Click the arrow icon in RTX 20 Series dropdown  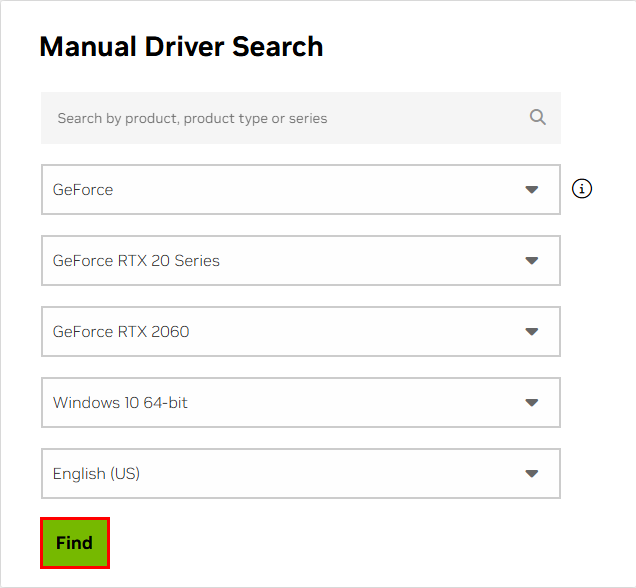(532, 261)
